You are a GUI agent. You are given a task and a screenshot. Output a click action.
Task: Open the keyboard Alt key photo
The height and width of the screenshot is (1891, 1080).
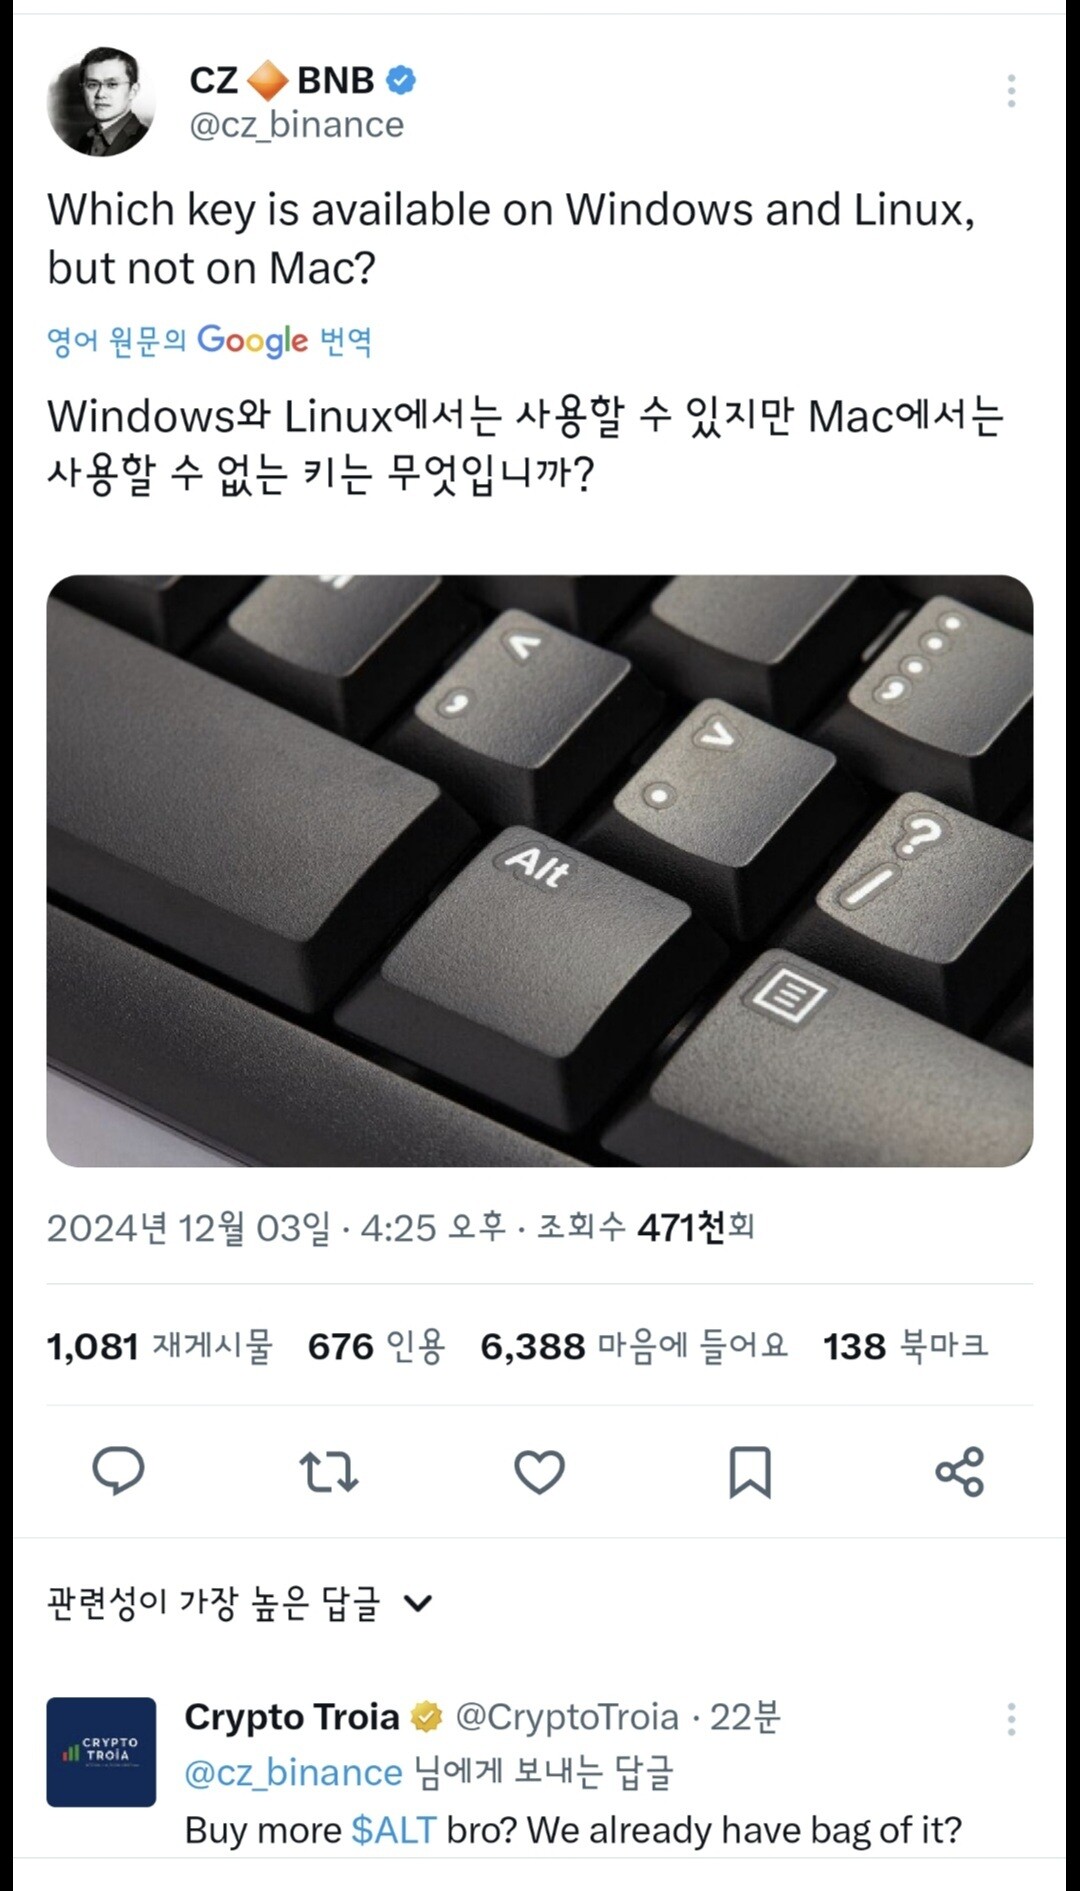tap(540, 870)
